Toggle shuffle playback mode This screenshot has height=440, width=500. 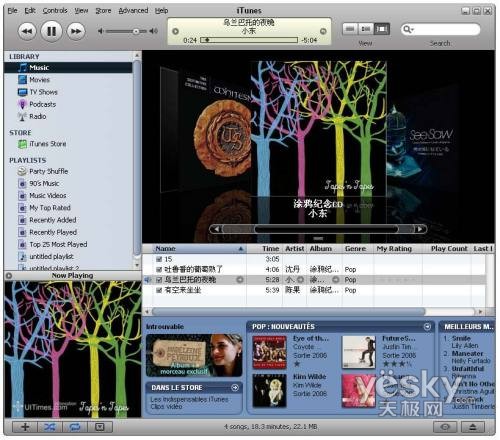point(50,427)
